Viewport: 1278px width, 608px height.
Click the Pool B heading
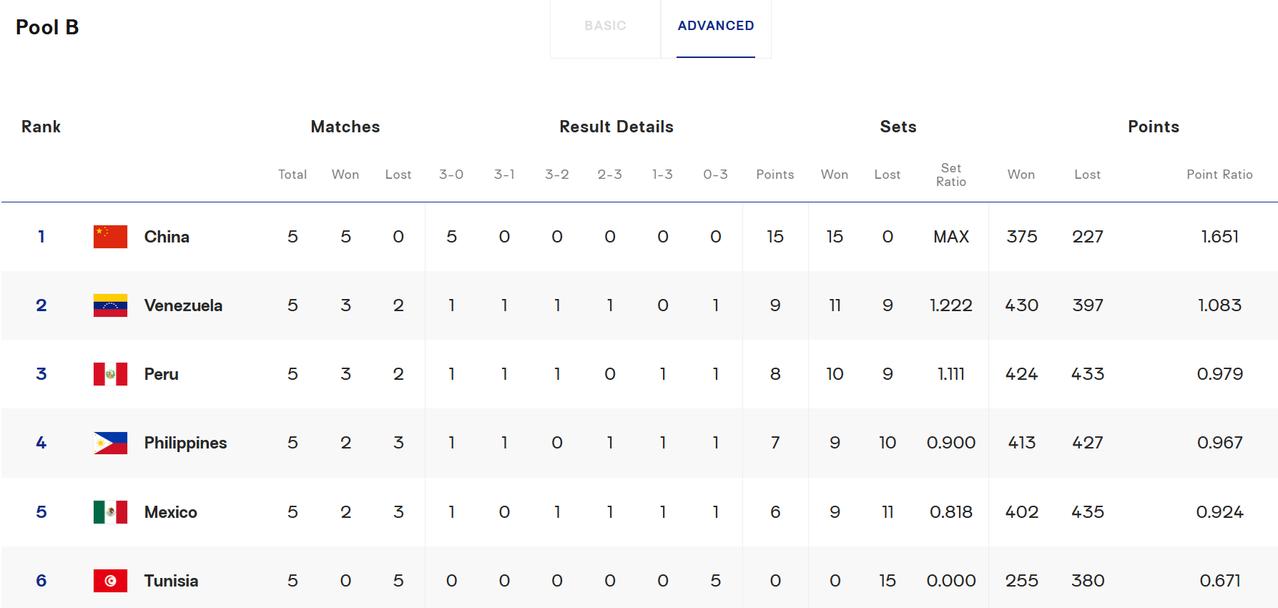tap(47, 27)
